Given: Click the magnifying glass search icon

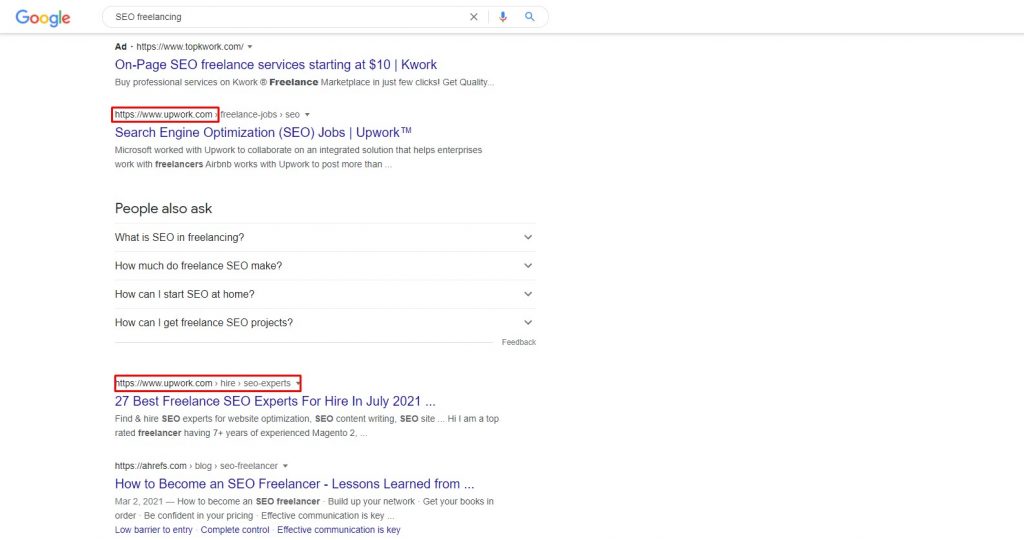Looking at the screenshot, I should pyautogui.click(x=530, y=17).
